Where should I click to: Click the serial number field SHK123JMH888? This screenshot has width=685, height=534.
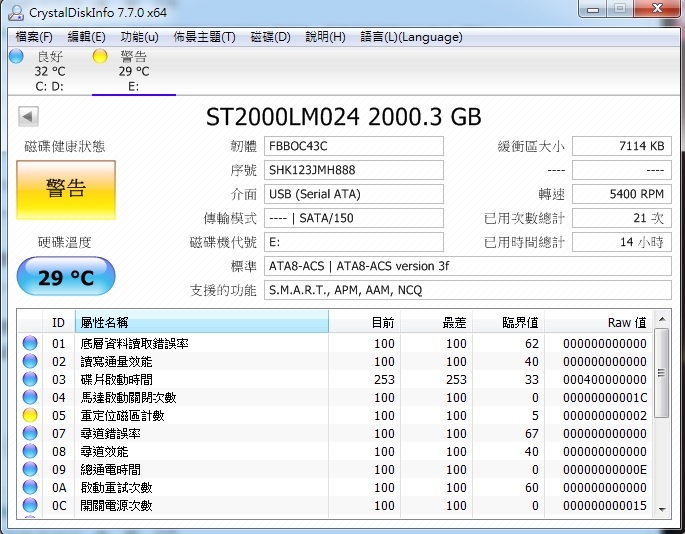[x=354, y=170]
